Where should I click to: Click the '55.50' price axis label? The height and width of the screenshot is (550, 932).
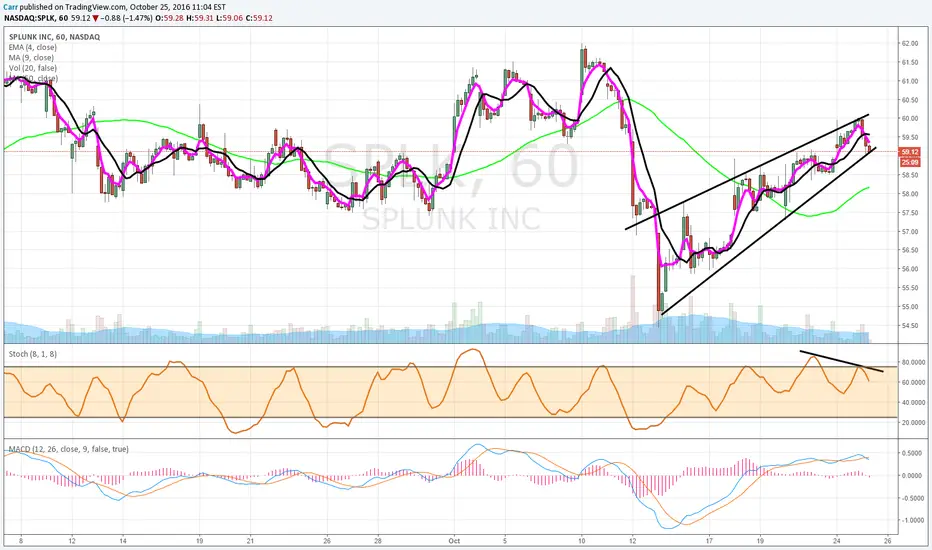(910, 288)
